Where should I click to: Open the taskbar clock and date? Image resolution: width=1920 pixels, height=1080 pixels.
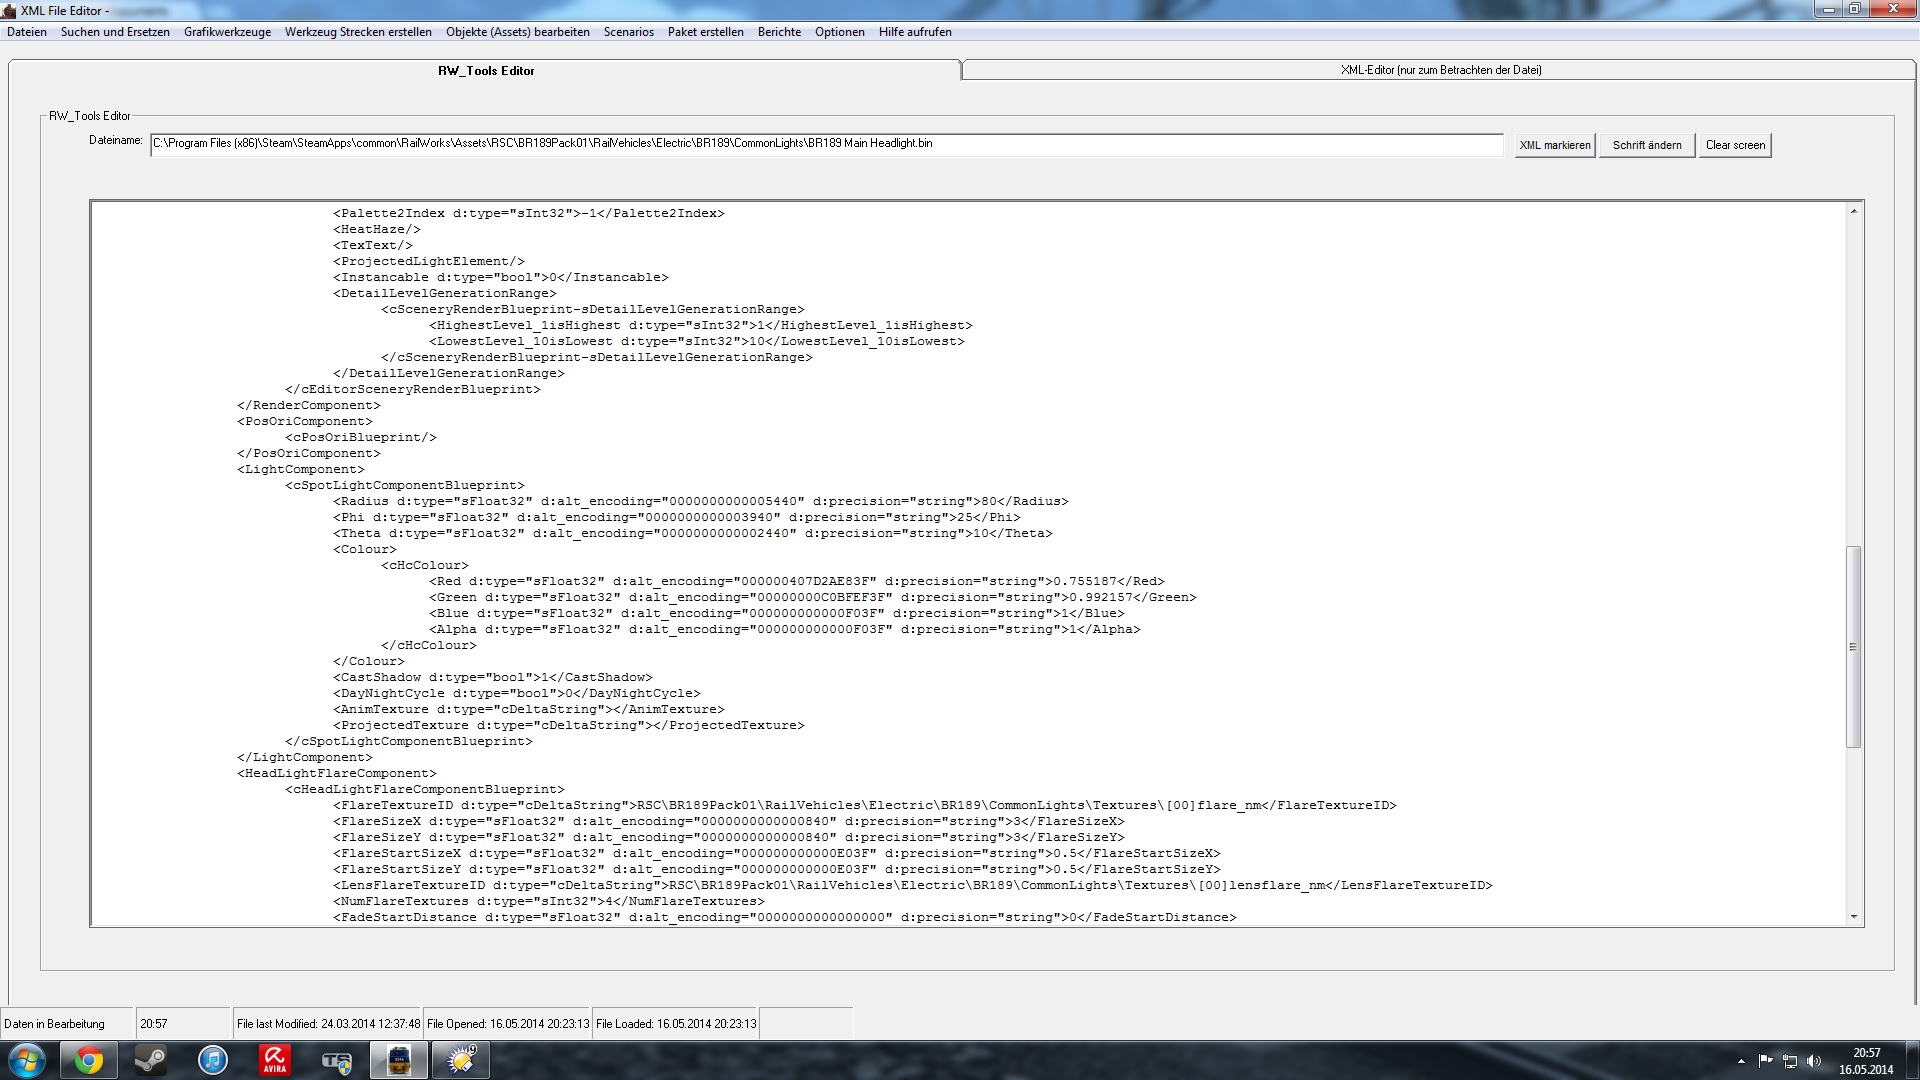click(1866, 1061)
